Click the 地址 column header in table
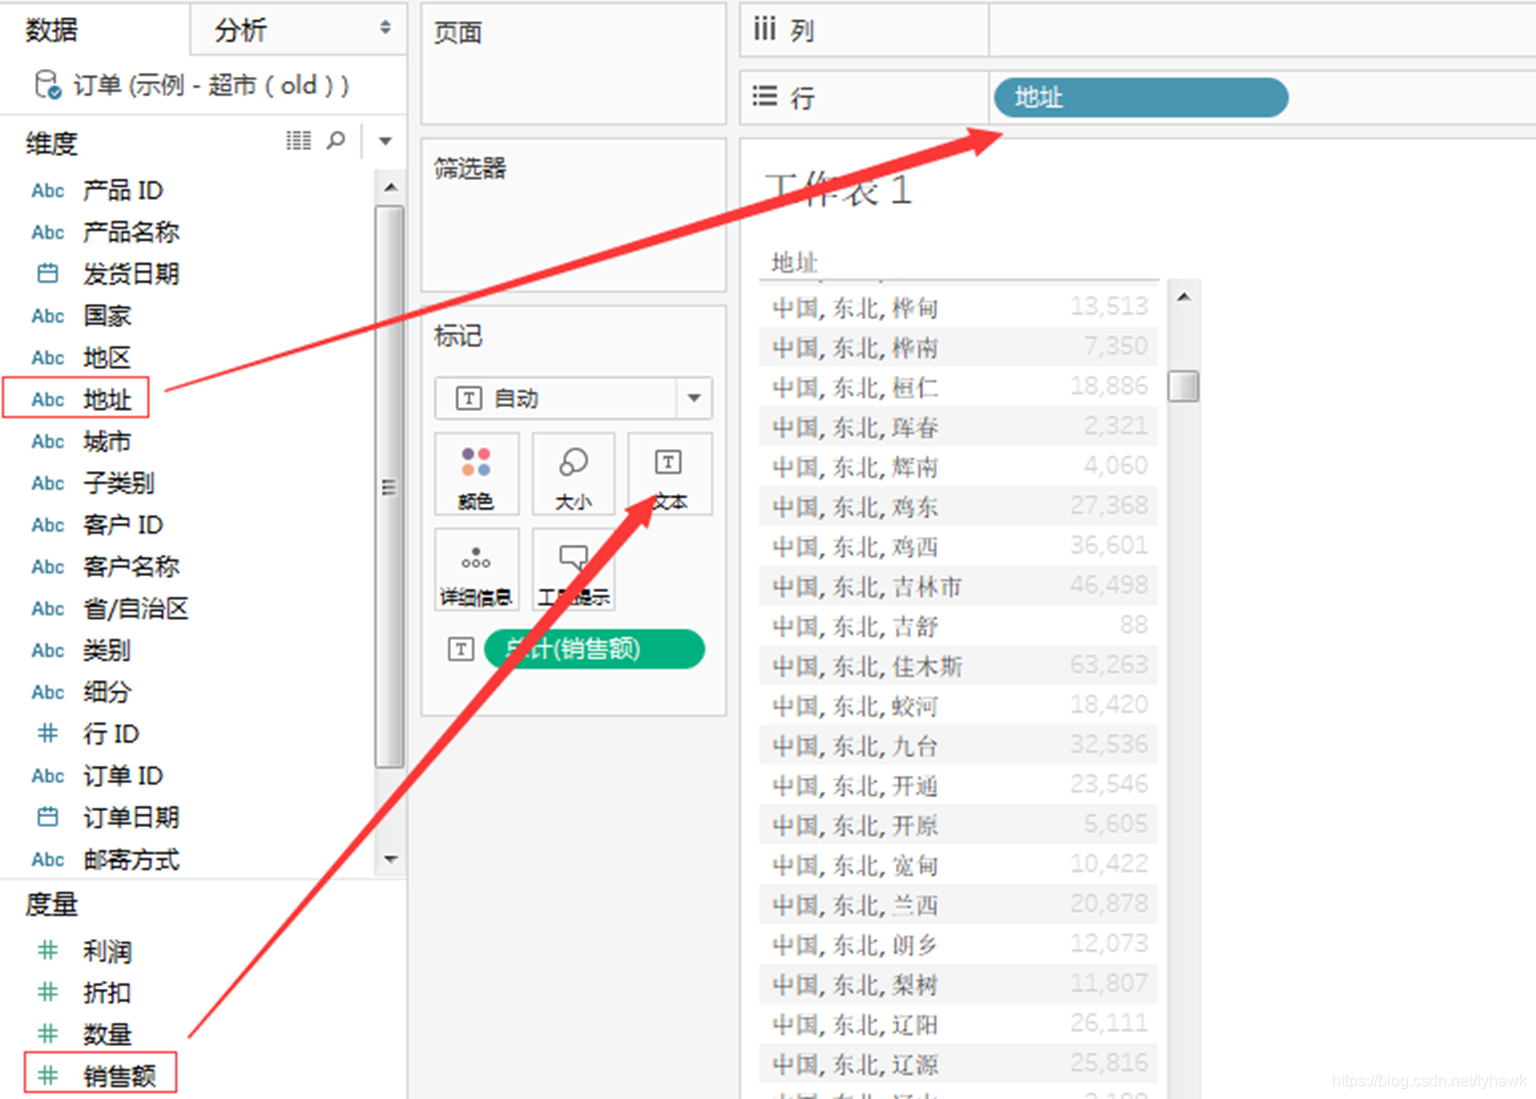The height and width of the screenshot is (1099, 1536). (795, 263)
